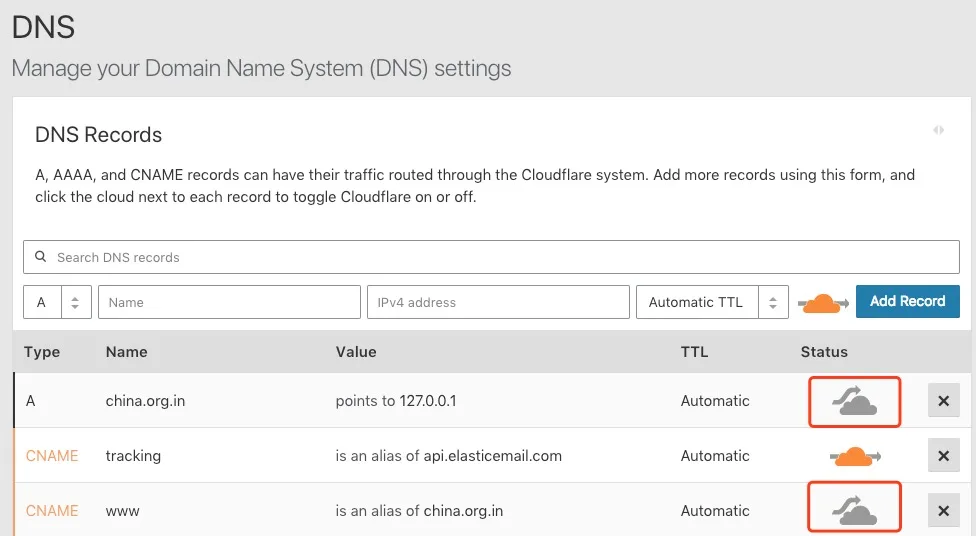Click the DNS page title
976x536 pixels.
(x=44, y=27)
